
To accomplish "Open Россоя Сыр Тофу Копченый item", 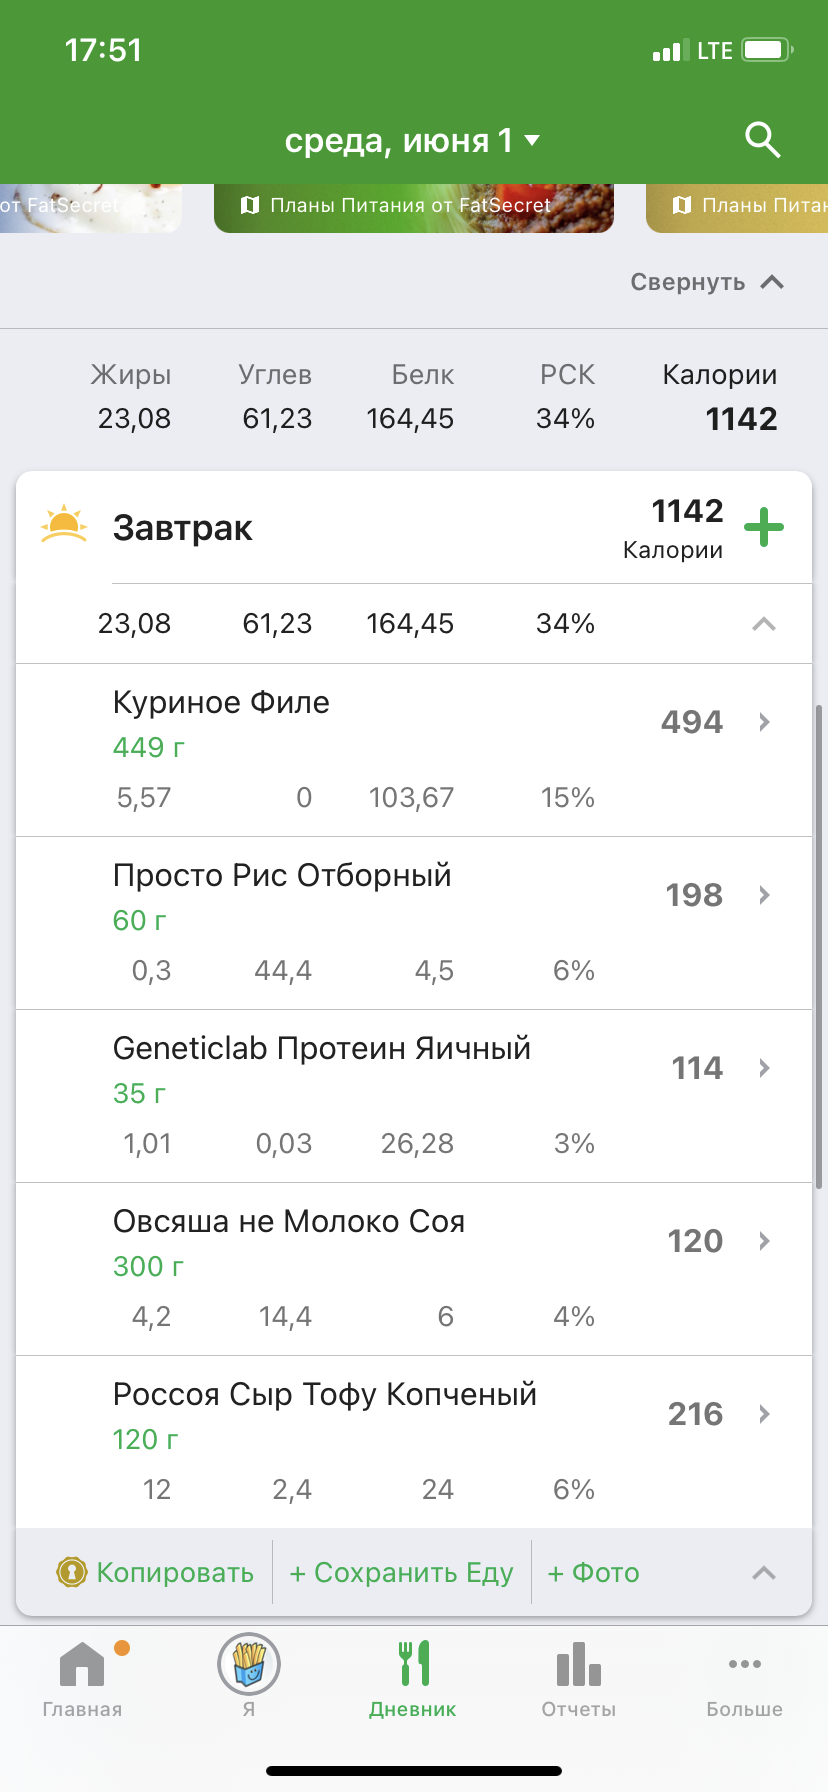I will [400, 1440].
